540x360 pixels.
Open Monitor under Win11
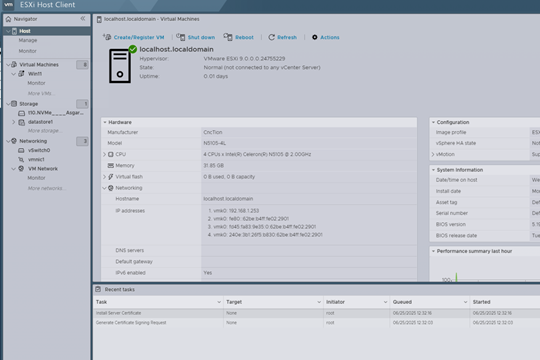pos(36,83)
